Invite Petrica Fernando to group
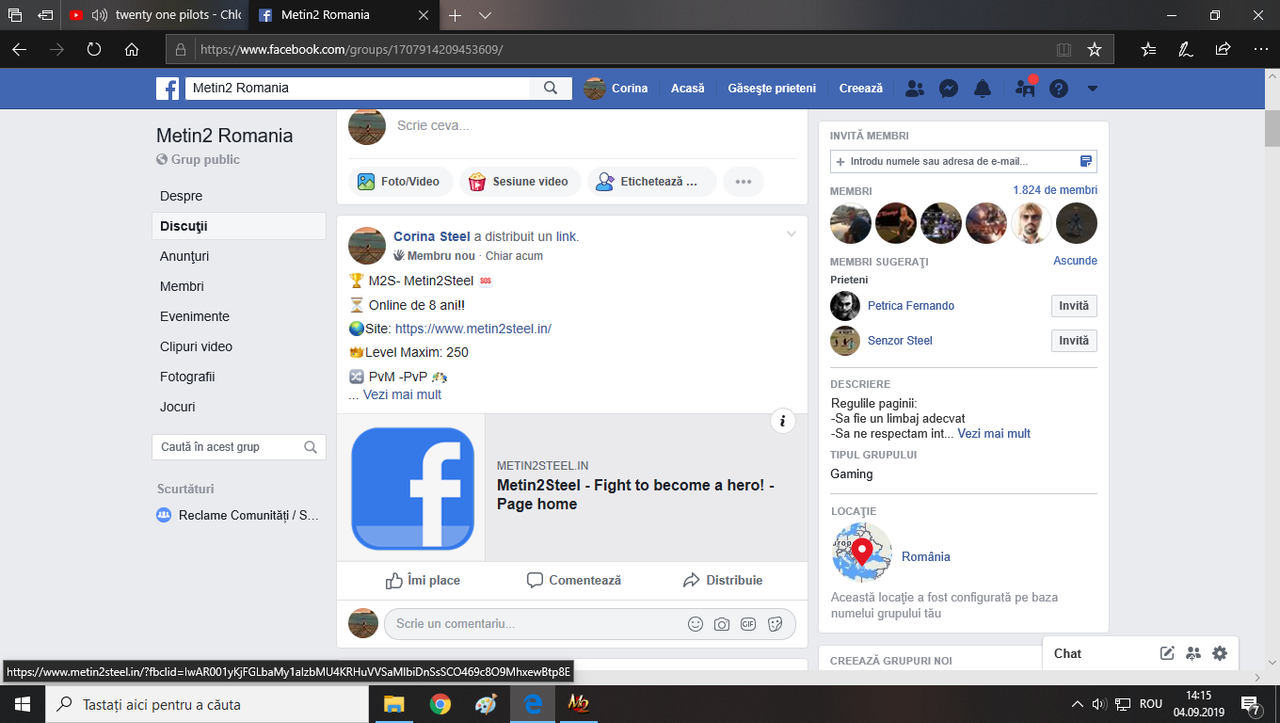The width and height of the screenshot is (1280, 723). coord(1074,306)
